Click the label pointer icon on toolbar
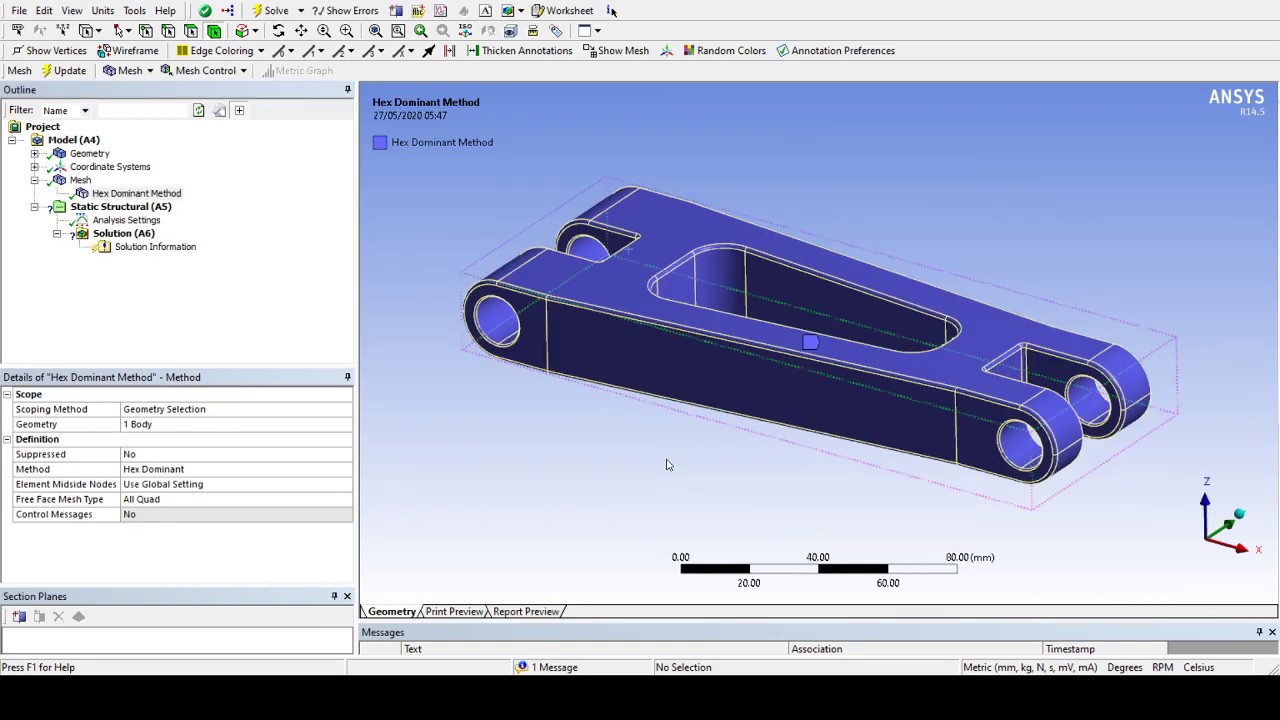The image size is (1280, 720). click(18, 31)
